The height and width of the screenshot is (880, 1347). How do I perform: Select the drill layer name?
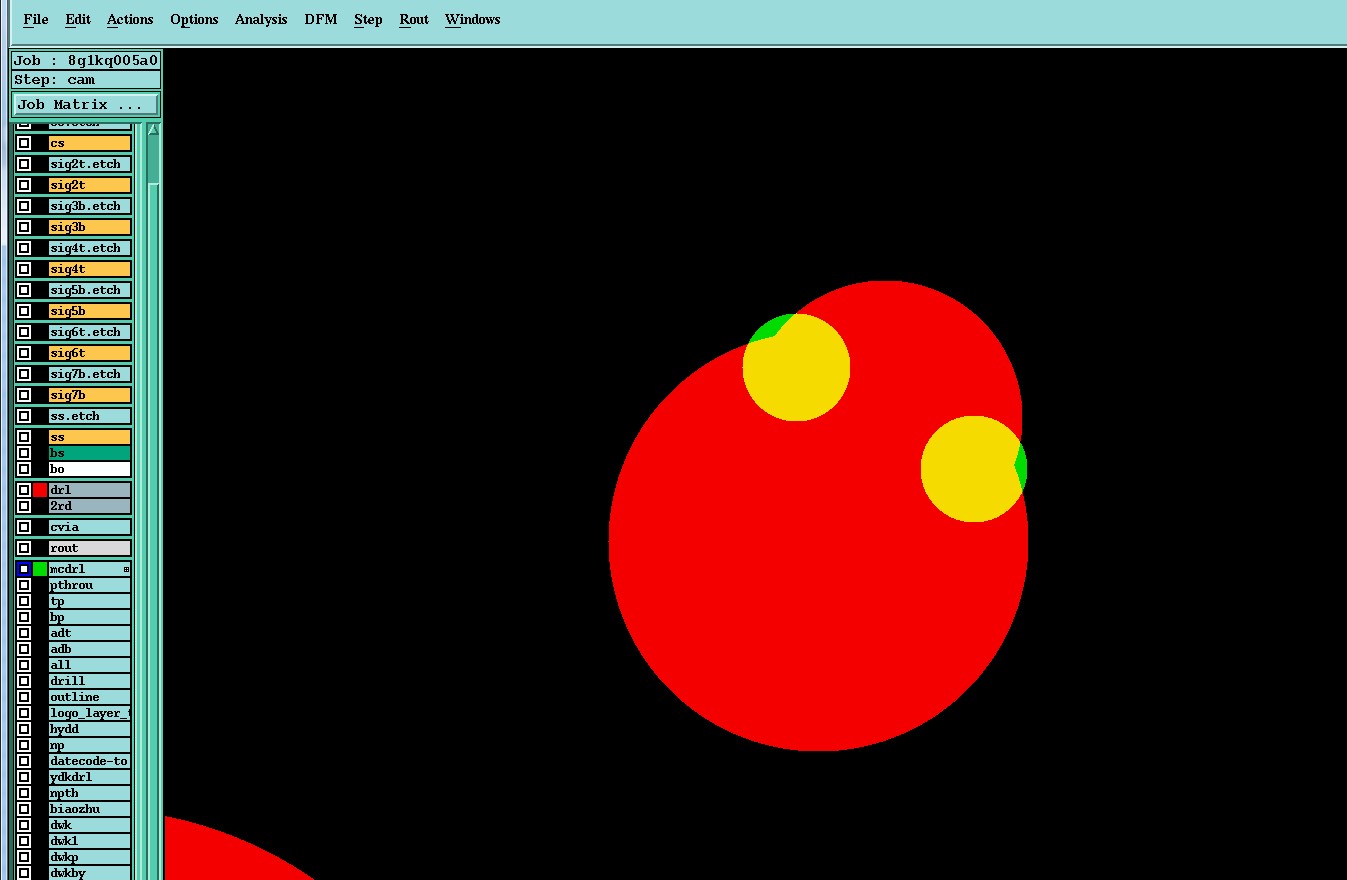pos(90,681)
